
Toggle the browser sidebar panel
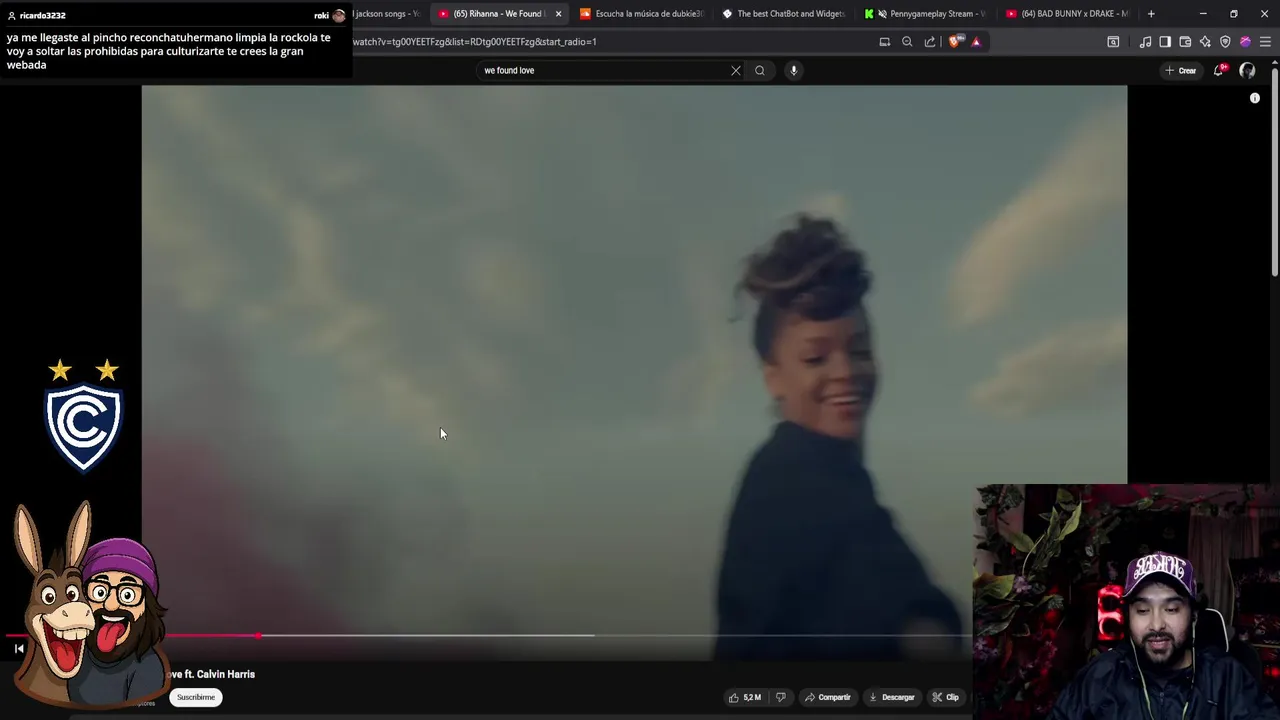click(1165, 42)
